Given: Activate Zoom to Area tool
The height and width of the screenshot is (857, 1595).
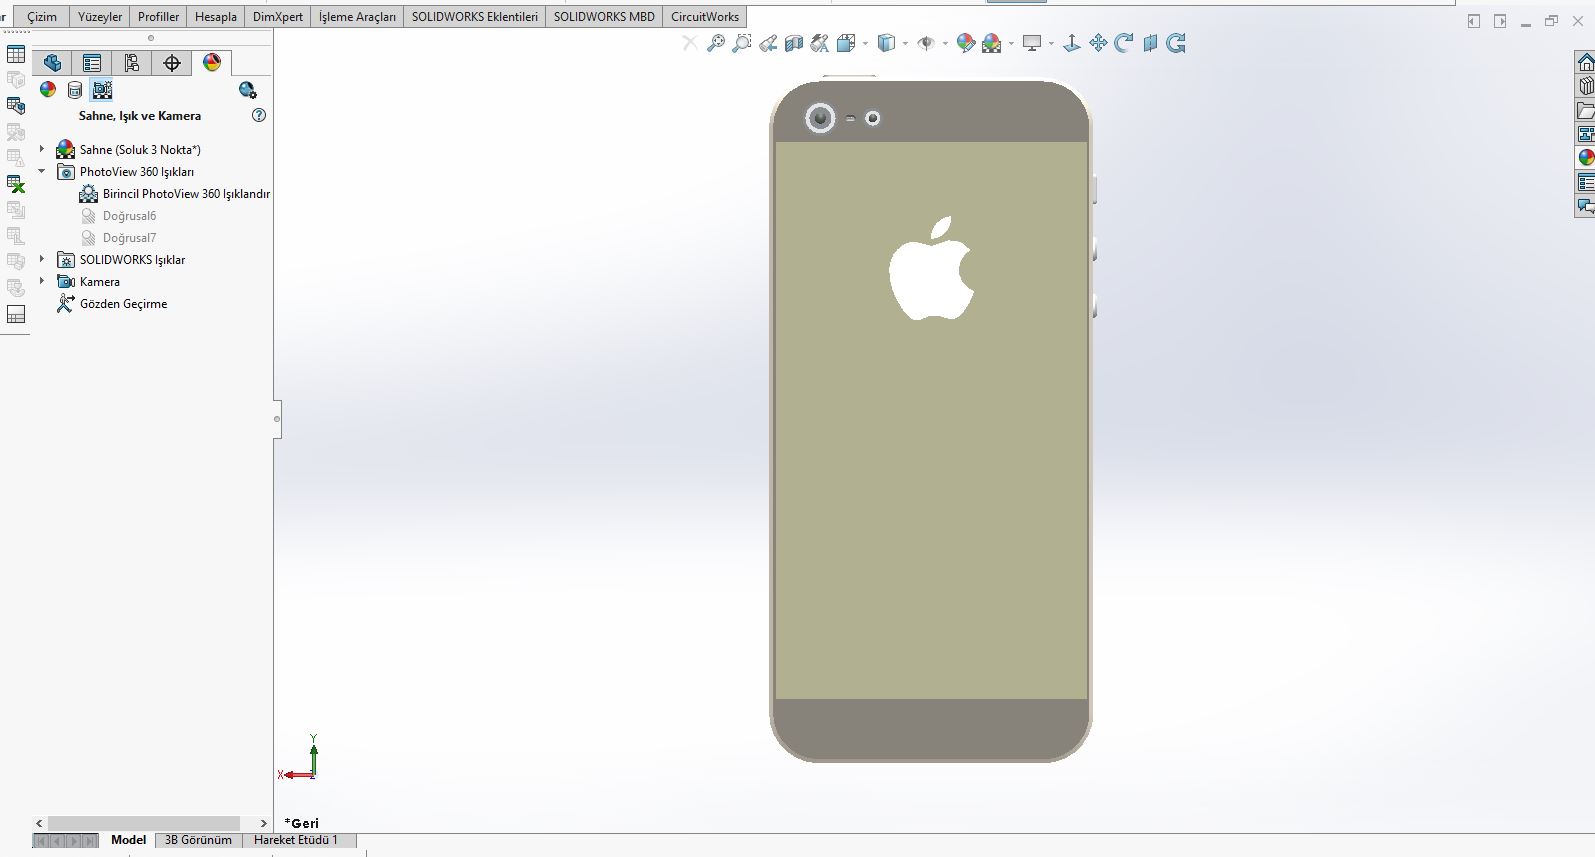Looking at the screenshot, I should pos(742,43).
